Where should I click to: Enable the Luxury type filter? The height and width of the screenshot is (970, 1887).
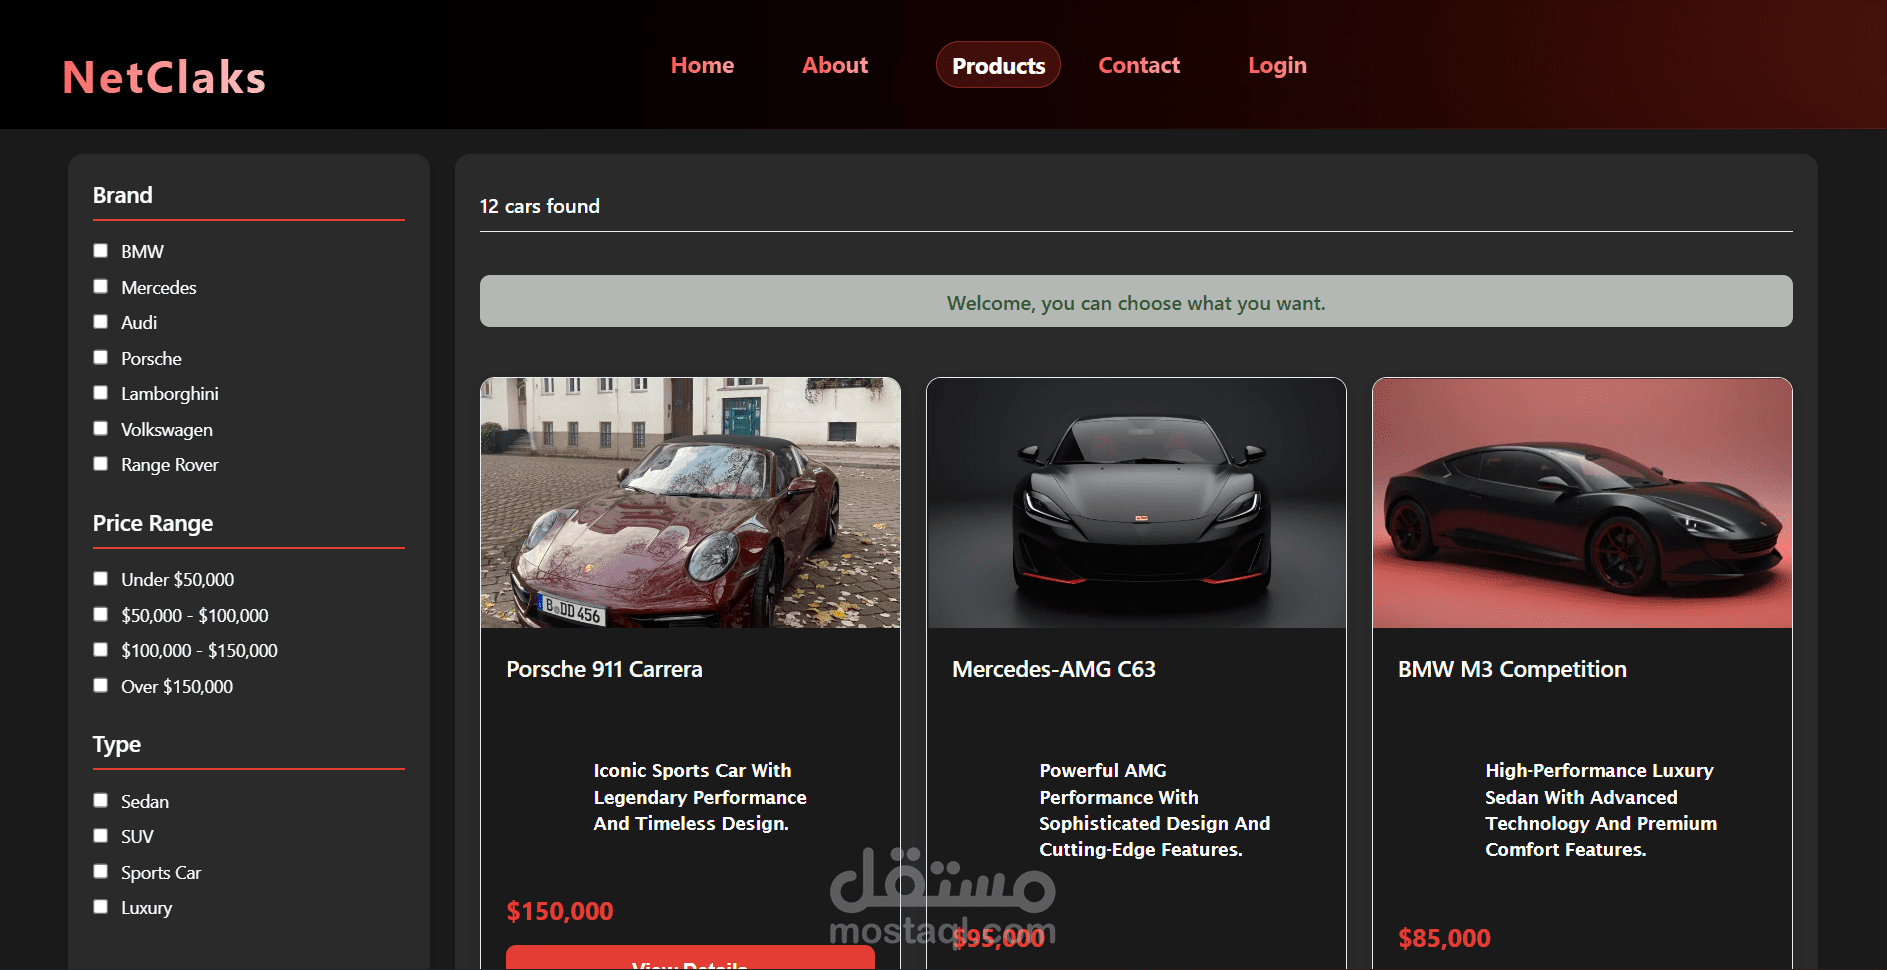click(100, 907)
